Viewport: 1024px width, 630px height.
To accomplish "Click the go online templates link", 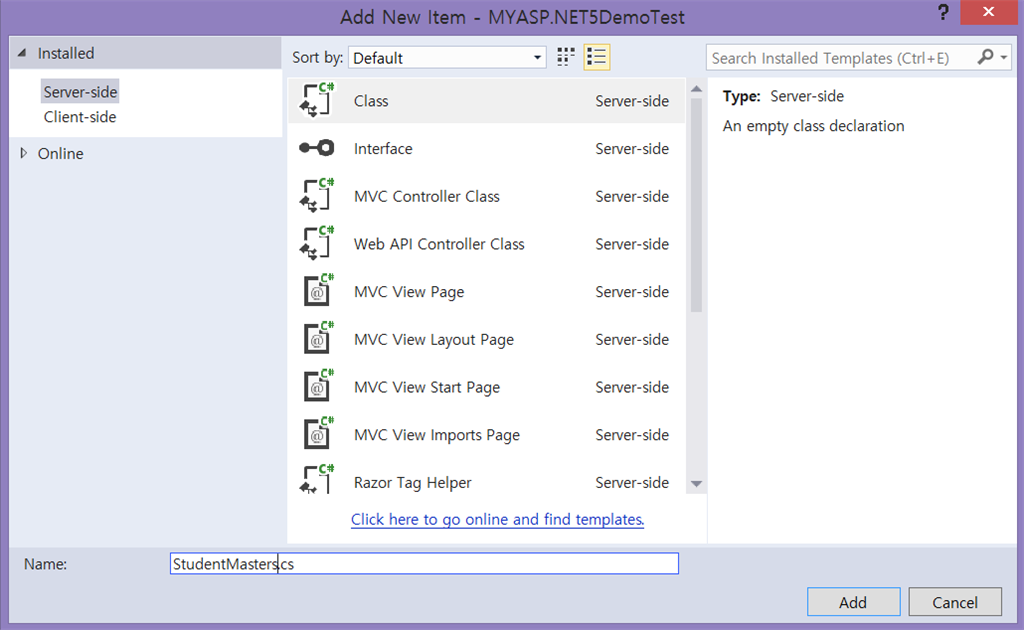I will [497, 519].
